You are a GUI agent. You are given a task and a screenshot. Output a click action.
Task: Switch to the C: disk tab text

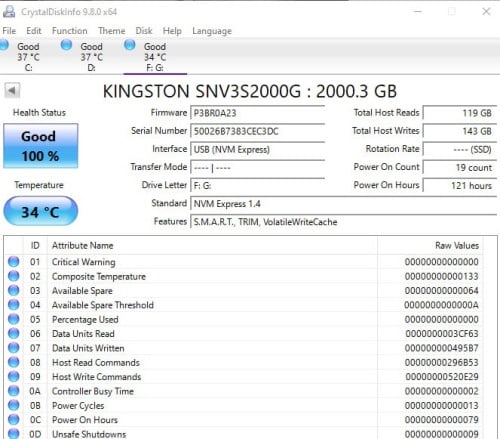28,57
